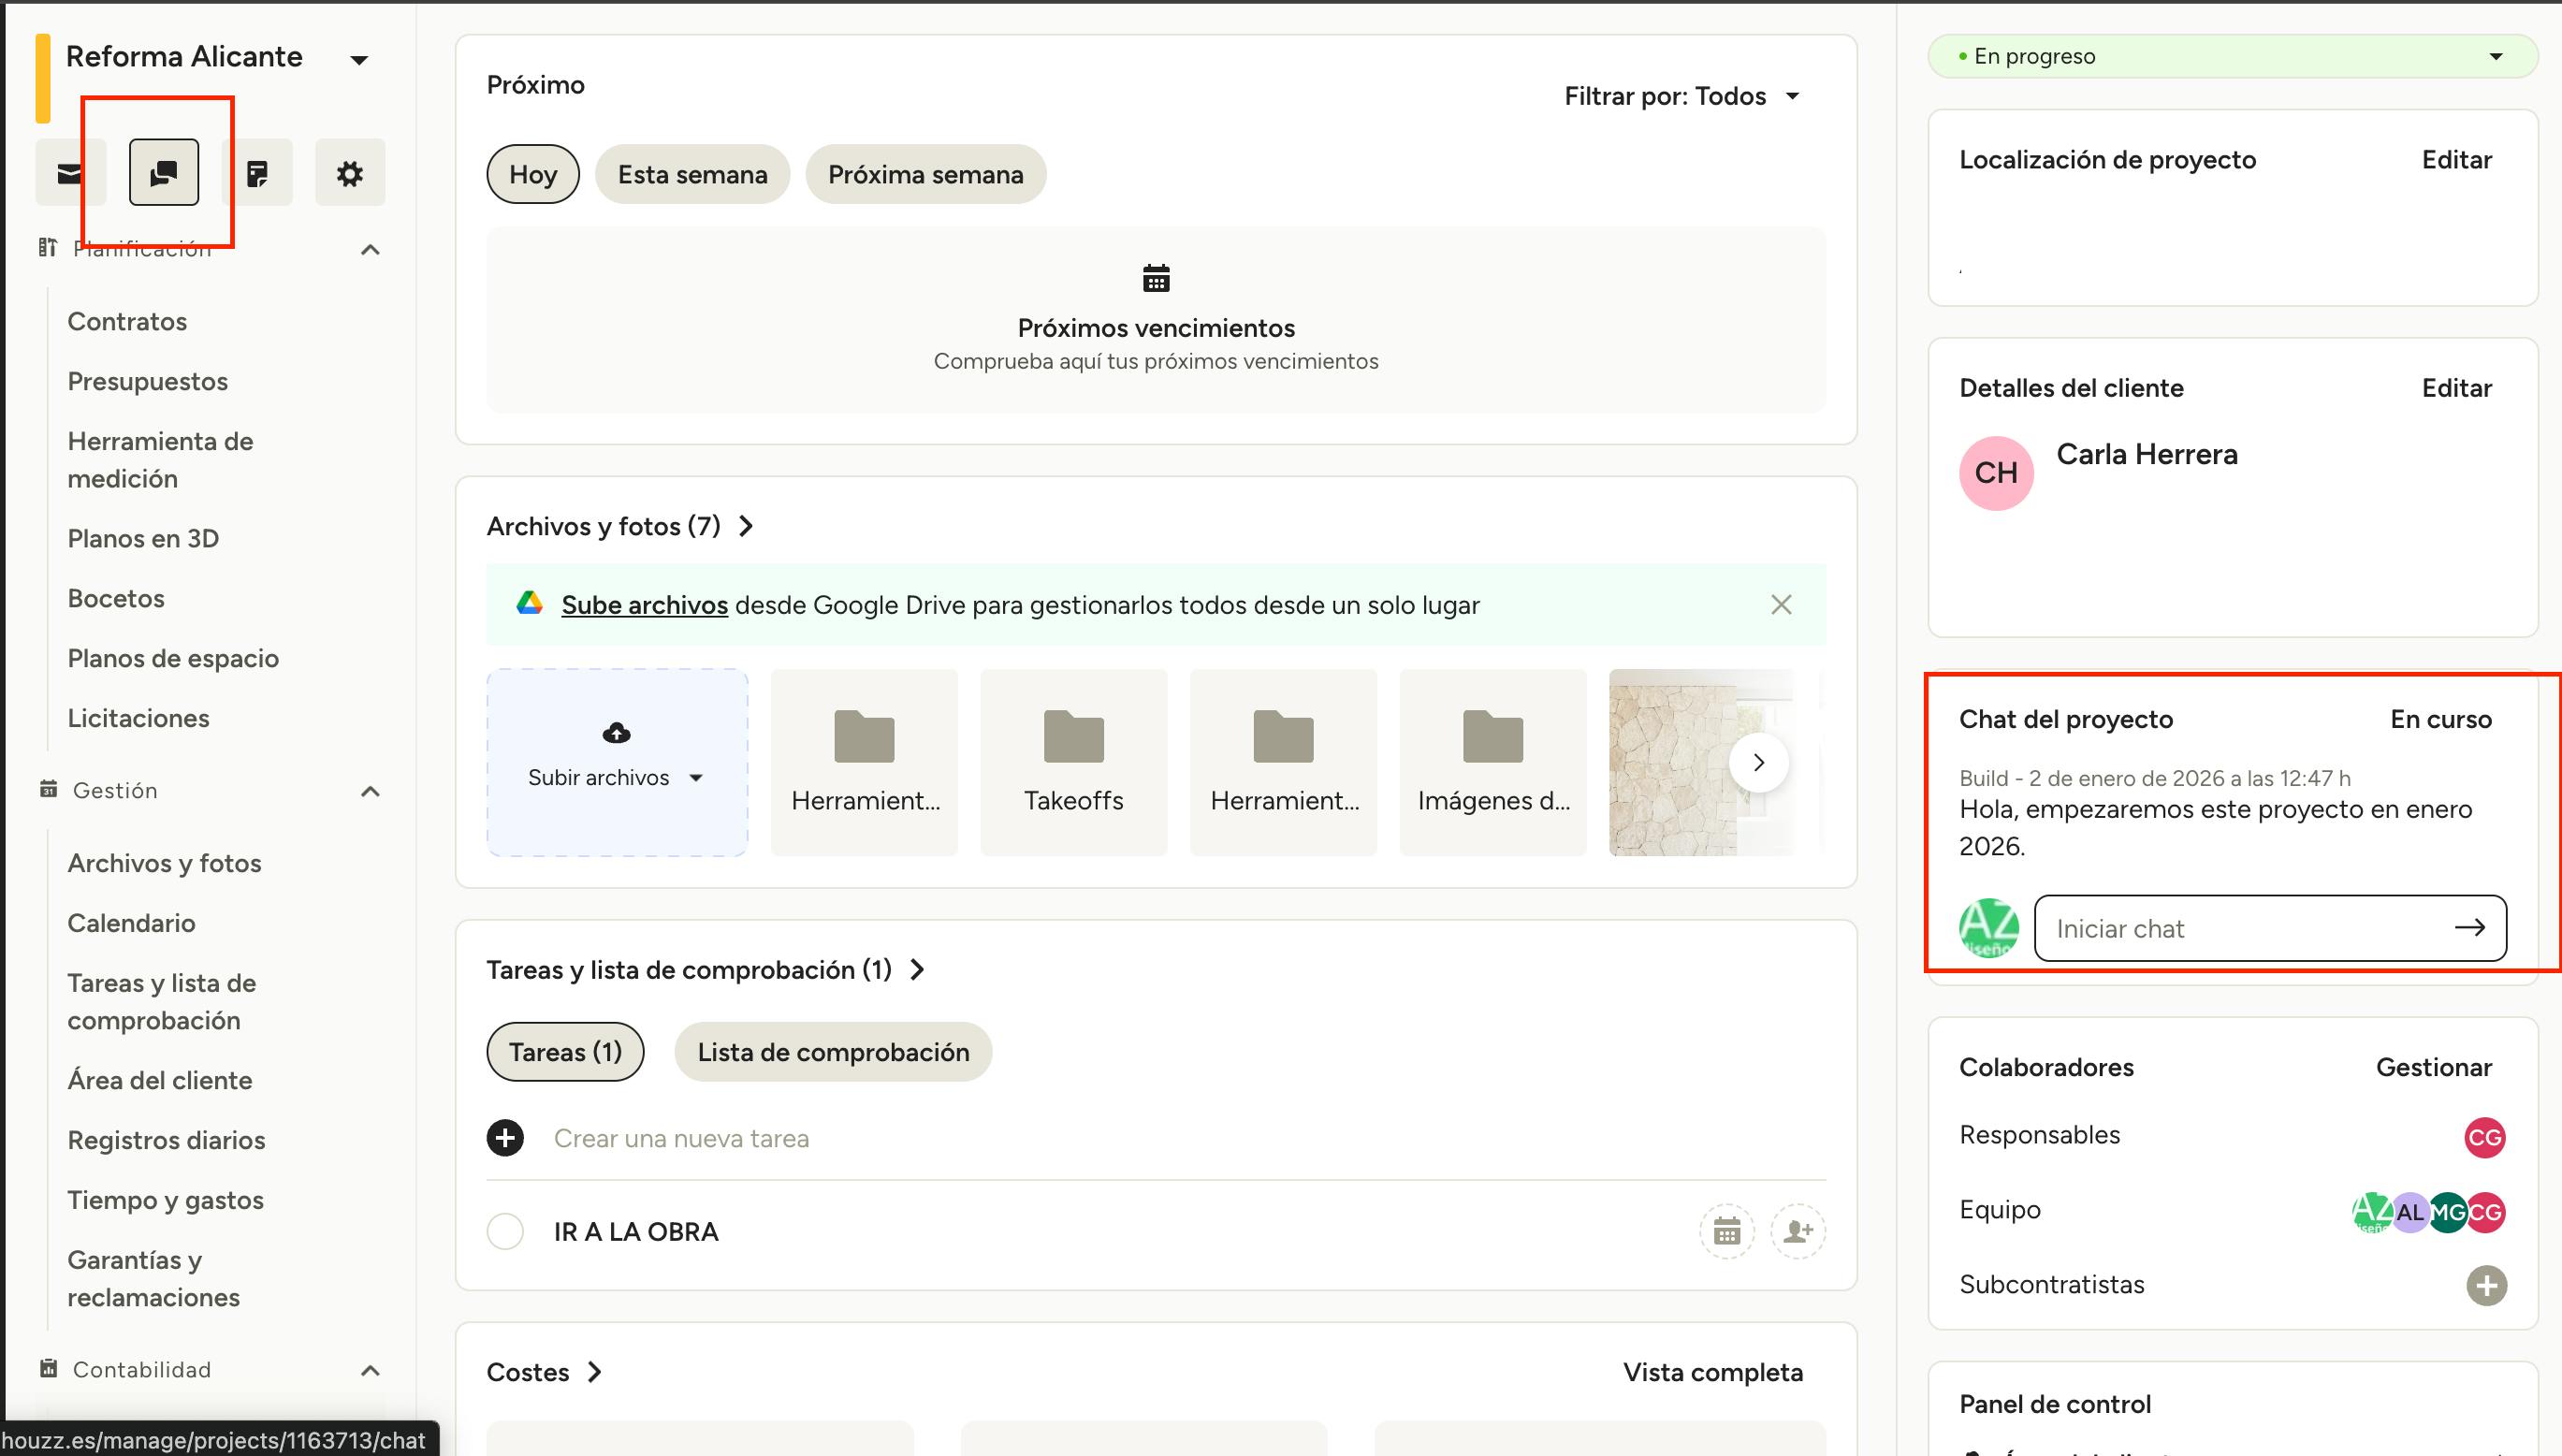Dismiss the Google Drive banner
2562x1456 pixels.
click(x=1780, y=605)
